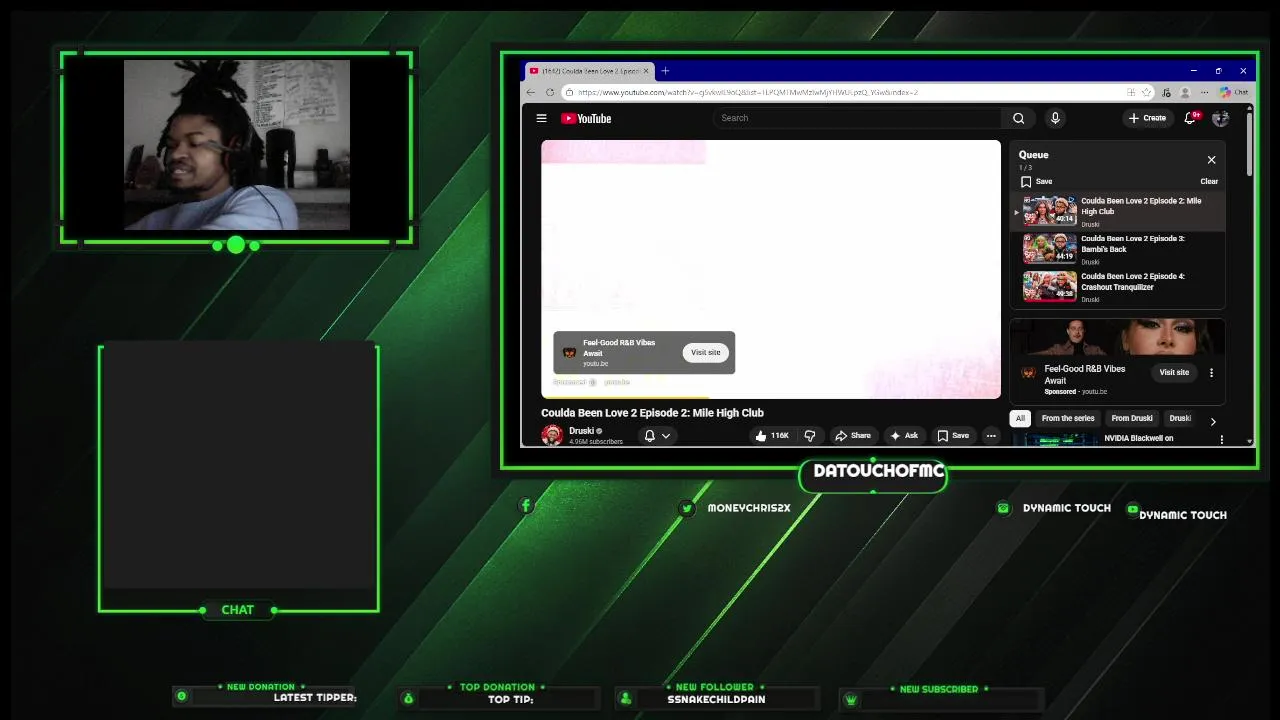The height and width of the screenshot is (720, 1280).
Task: Click the Facebook icon on the overlay
Action: (526, 506)
